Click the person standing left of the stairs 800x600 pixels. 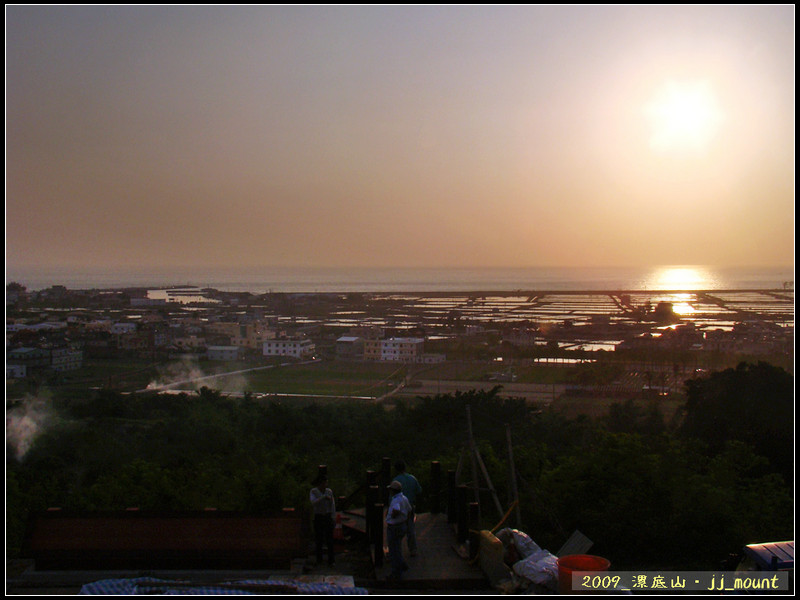pyautogui.click(x=323, y=518)
